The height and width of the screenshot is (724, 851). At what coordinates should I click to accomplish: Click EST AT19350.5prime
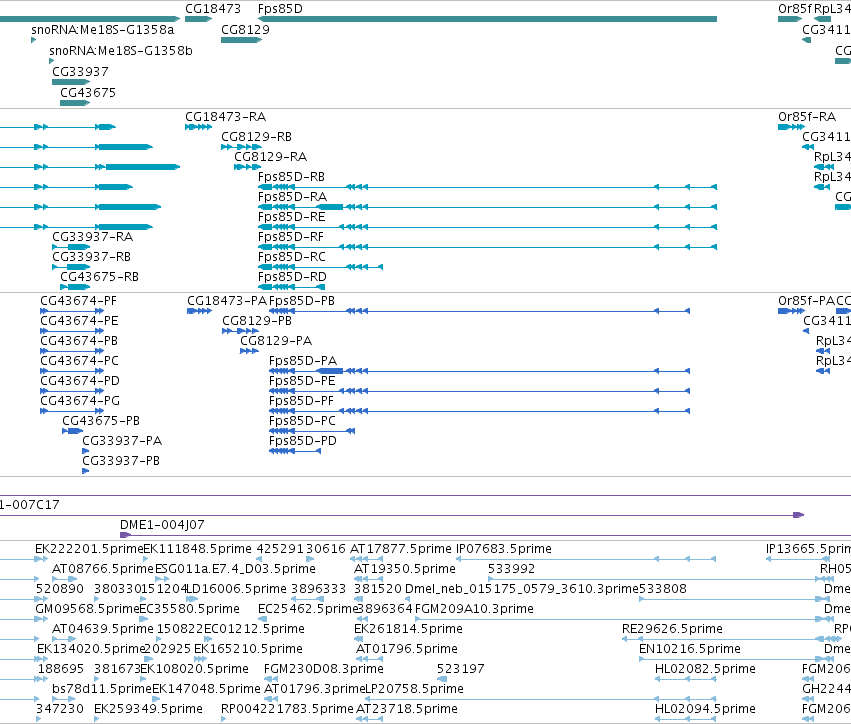tap(405, 569)
